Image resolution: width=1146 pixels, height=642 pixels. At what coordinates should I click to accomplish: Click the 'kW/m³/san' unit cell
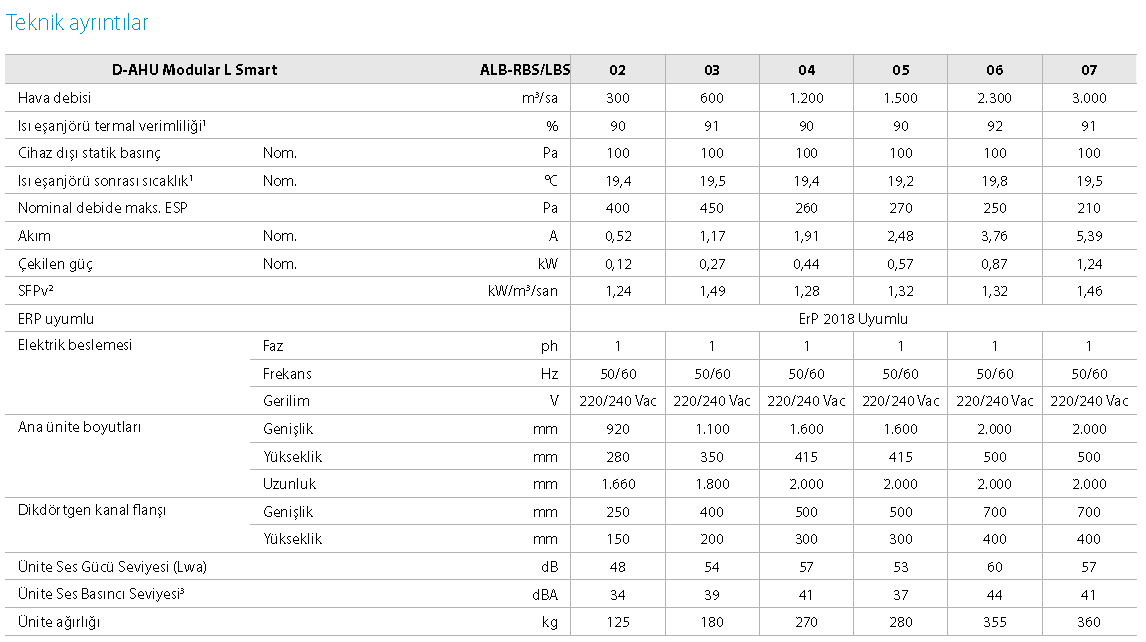pyautogui.click(x=516, y=291)
